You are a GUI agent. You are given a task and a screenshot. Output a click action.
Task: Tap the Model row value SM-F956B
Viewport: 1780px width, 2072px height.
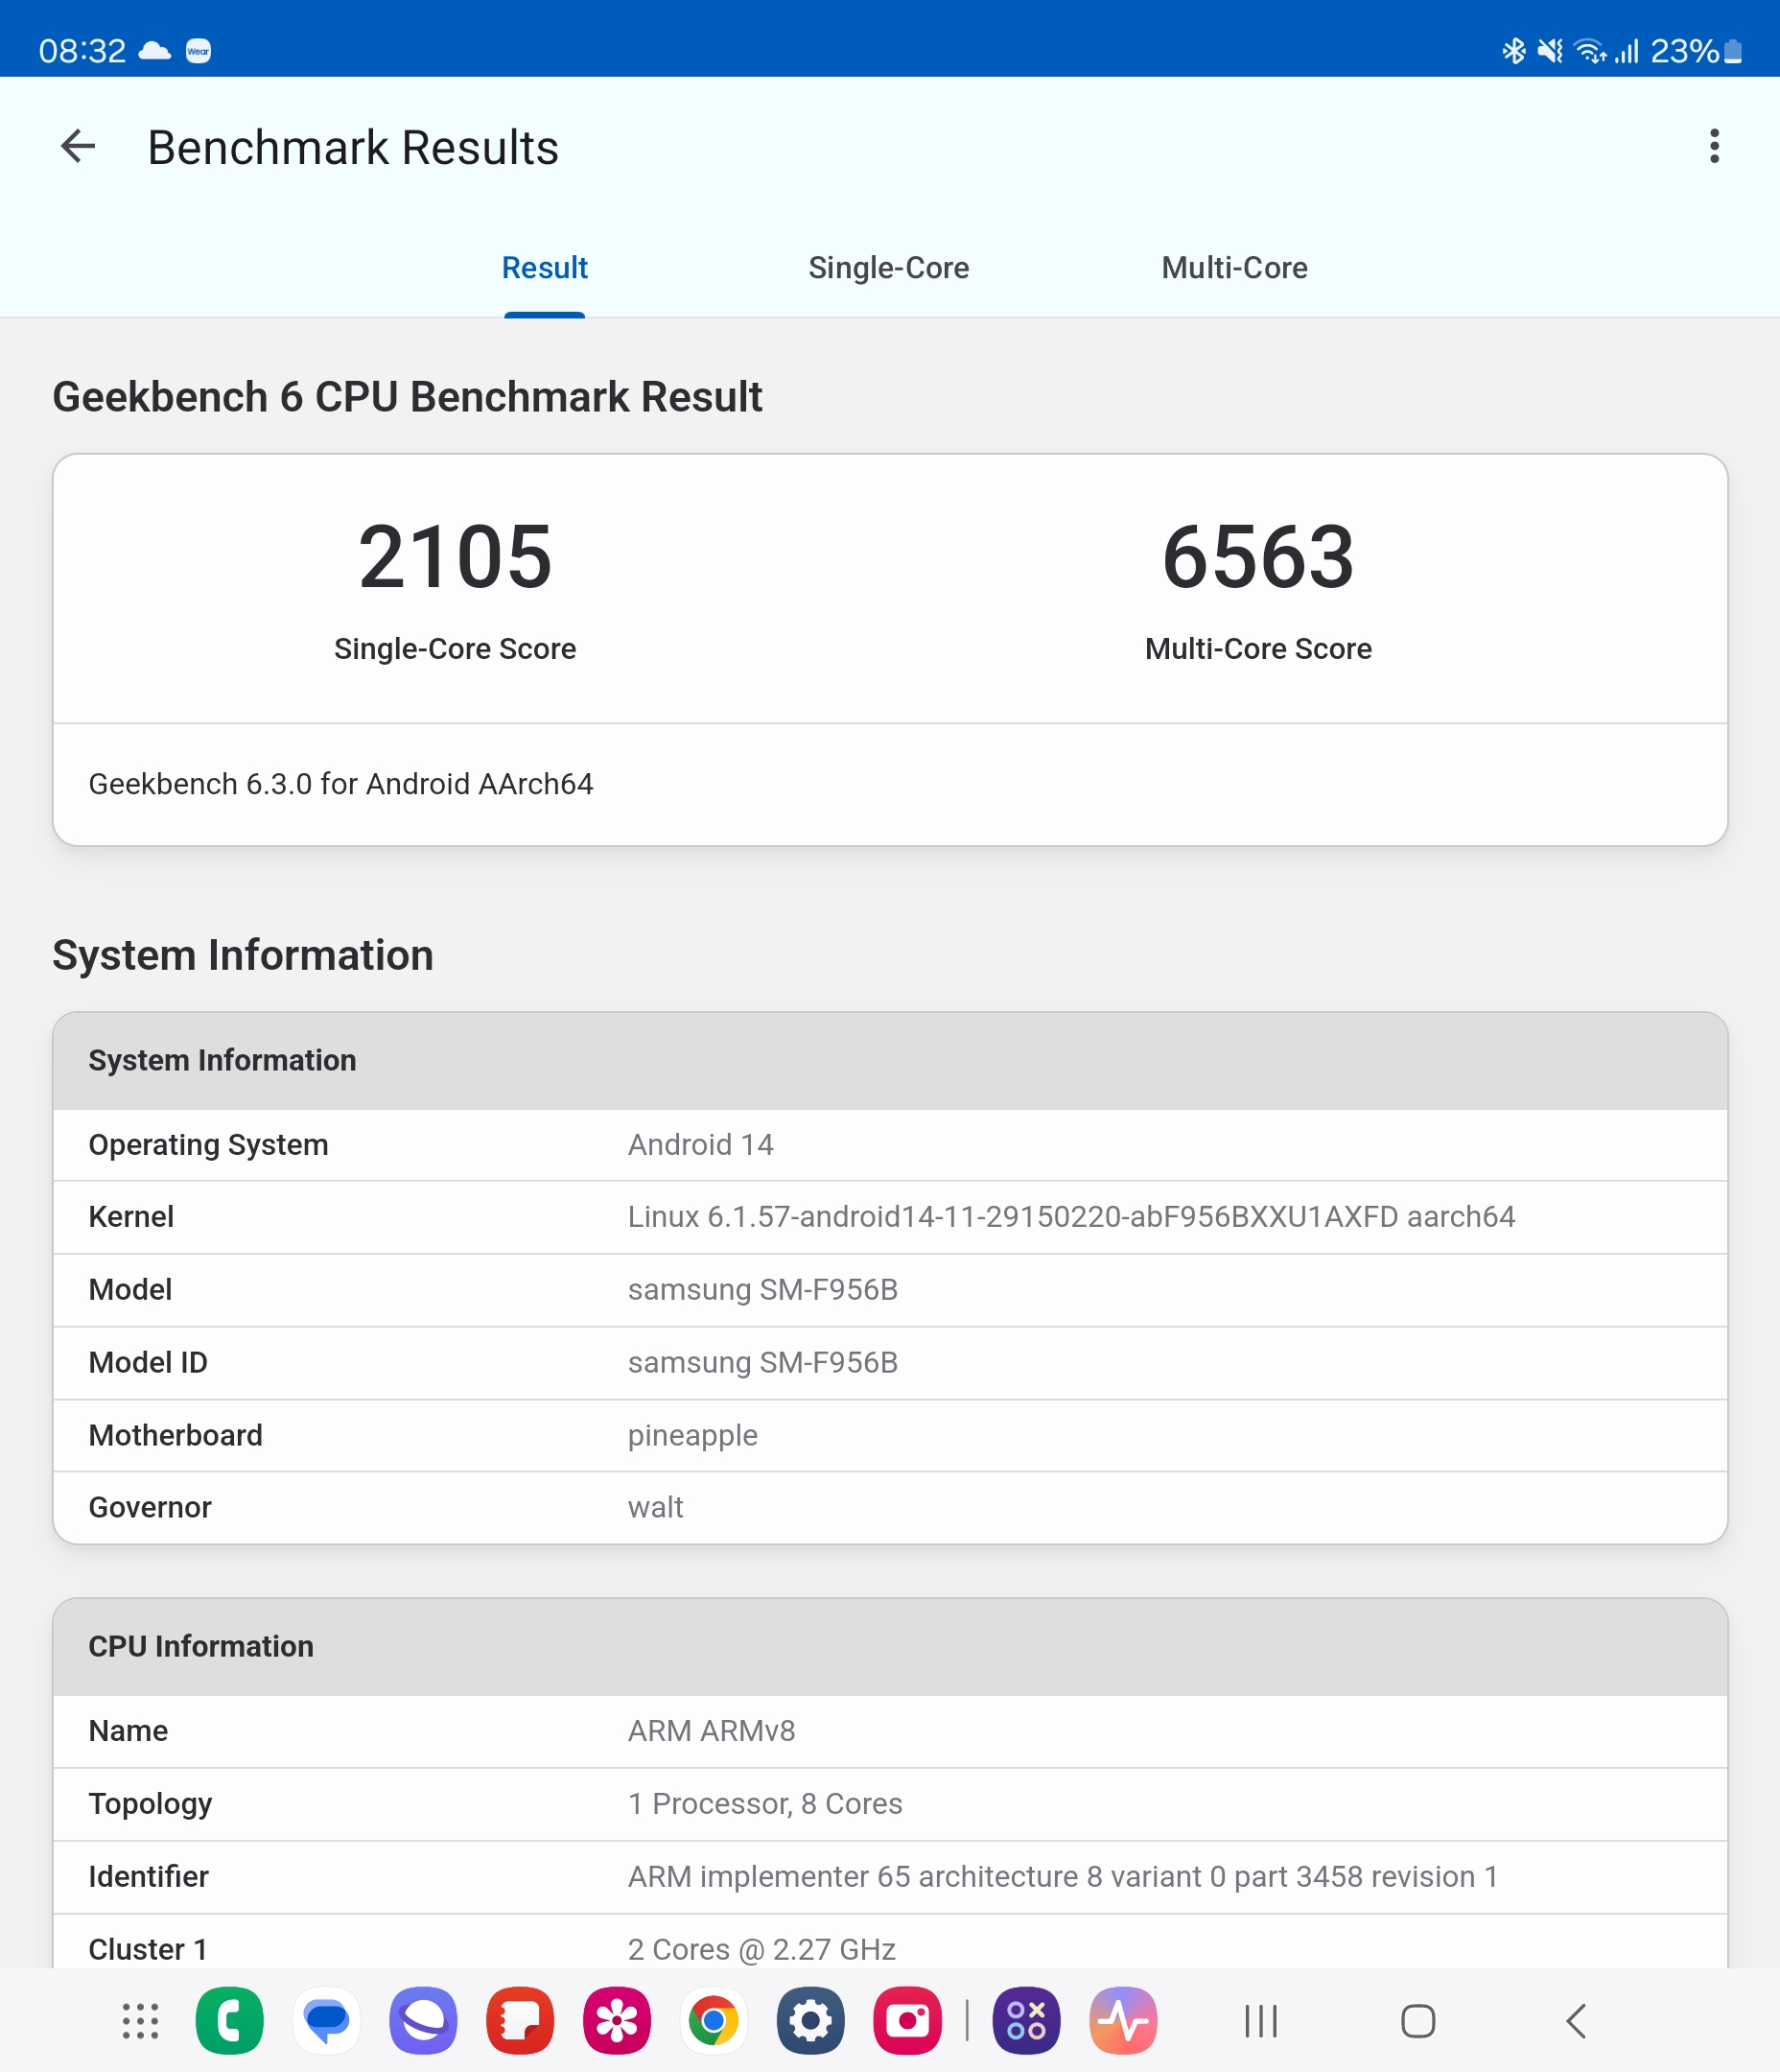pyautogui.click(x=763, y=1290)
